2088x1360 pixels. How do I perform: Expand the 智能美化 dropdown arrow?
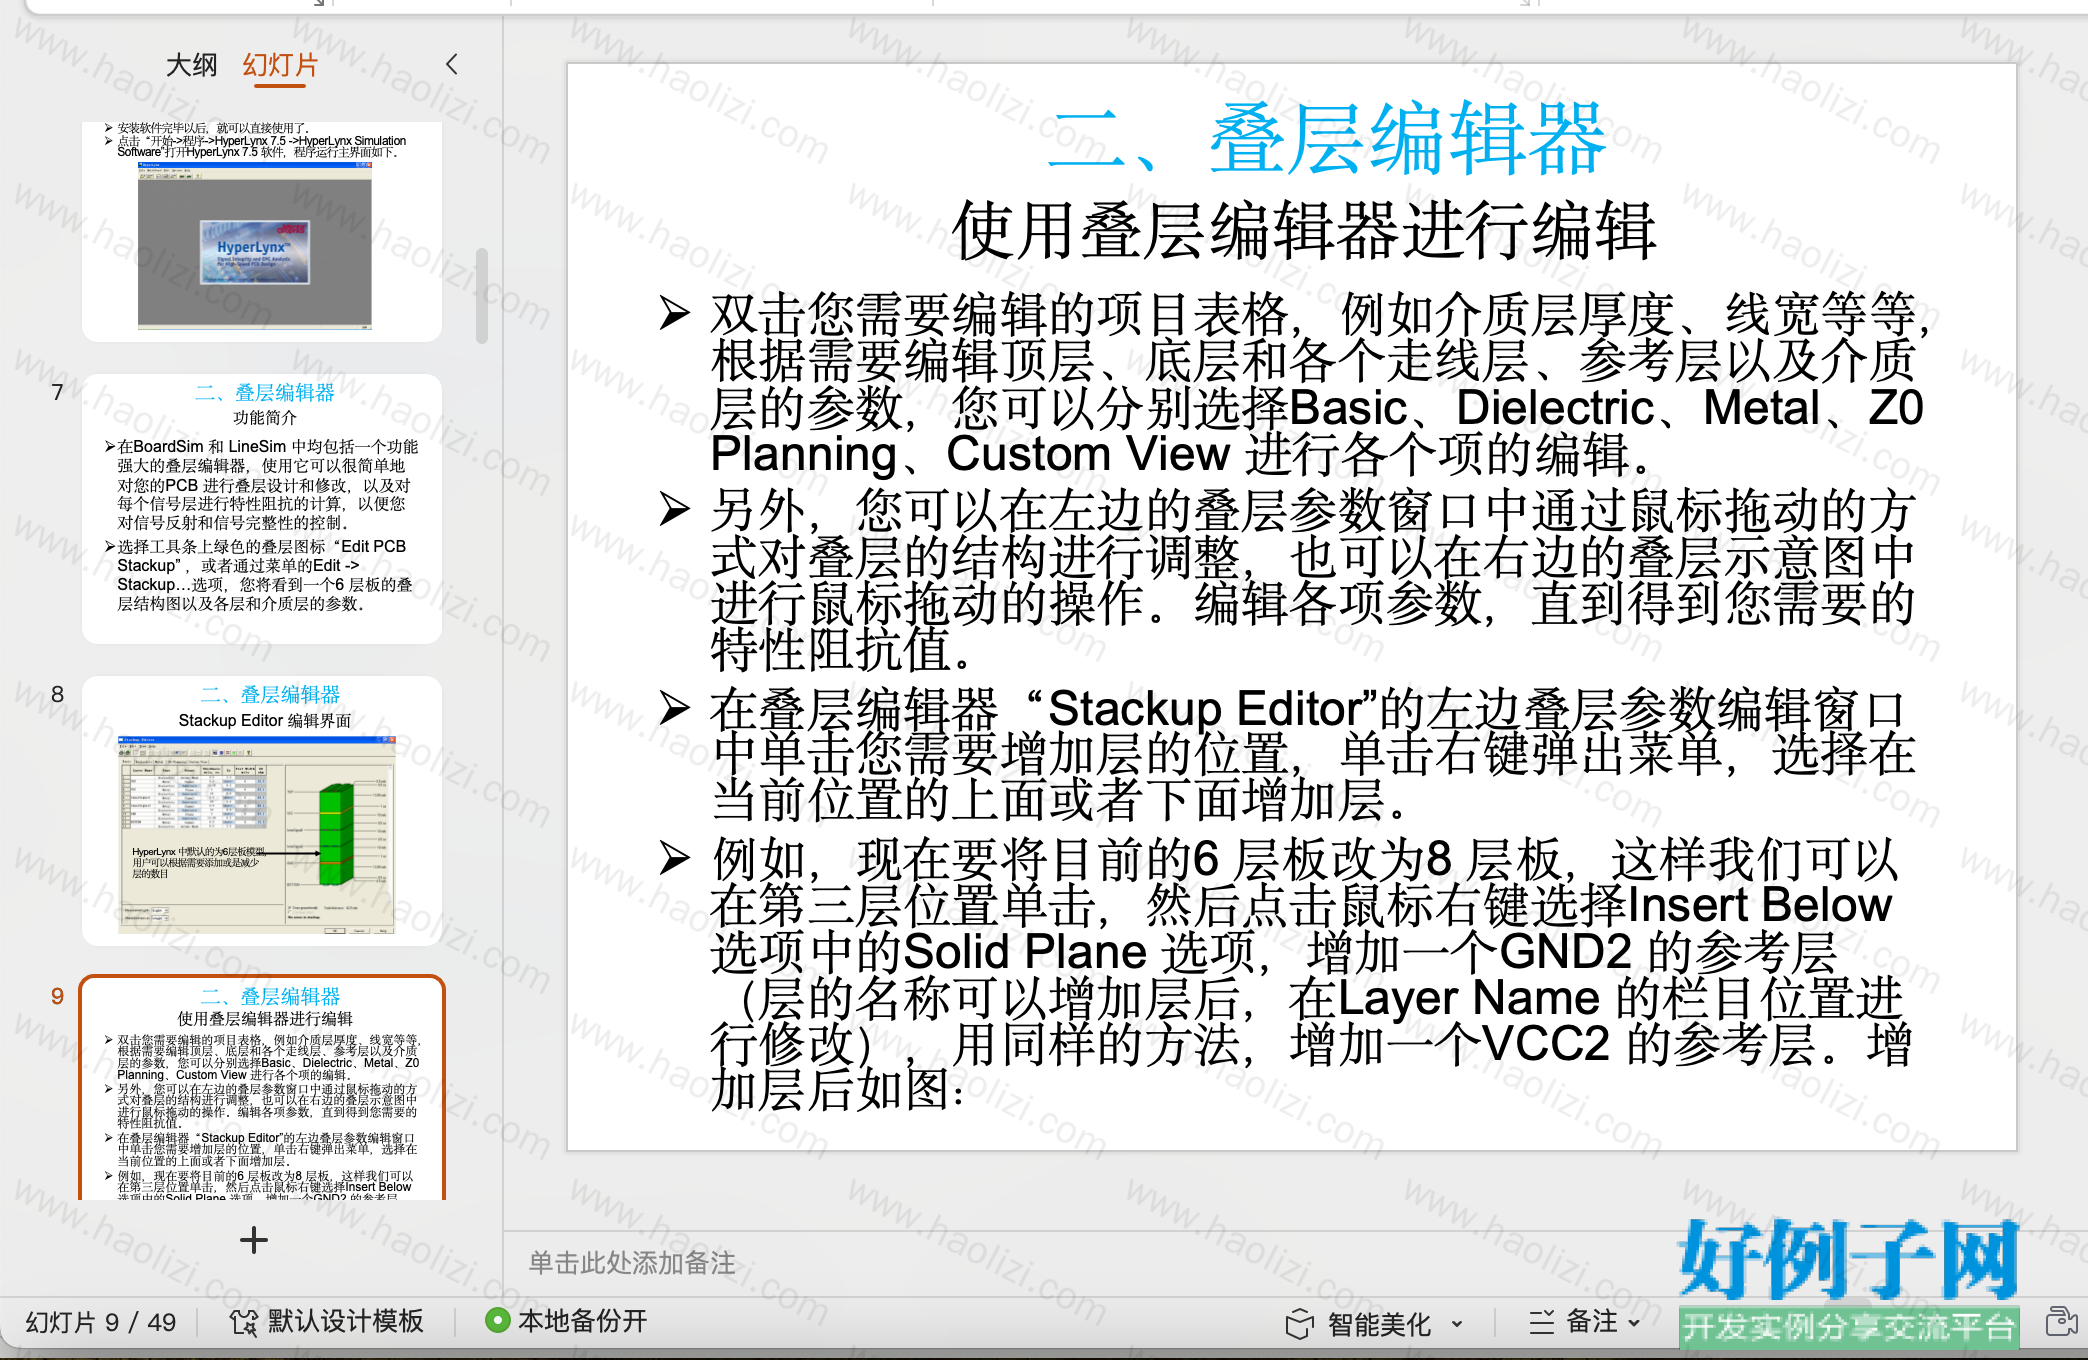[x=1457, y=1324]
